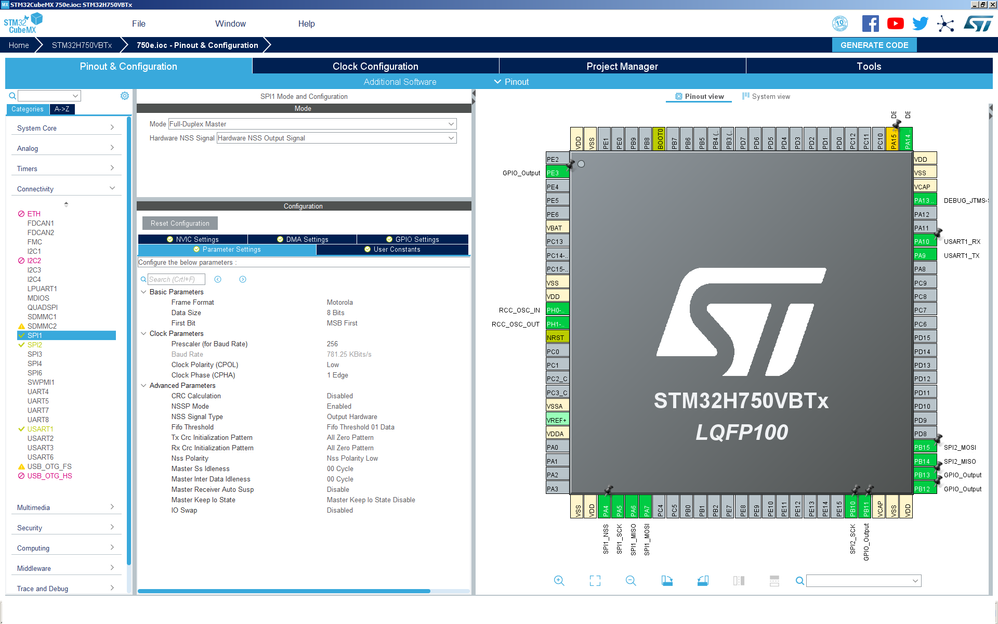
Task: Expand the Multimedia category
Action: point(65,507)
